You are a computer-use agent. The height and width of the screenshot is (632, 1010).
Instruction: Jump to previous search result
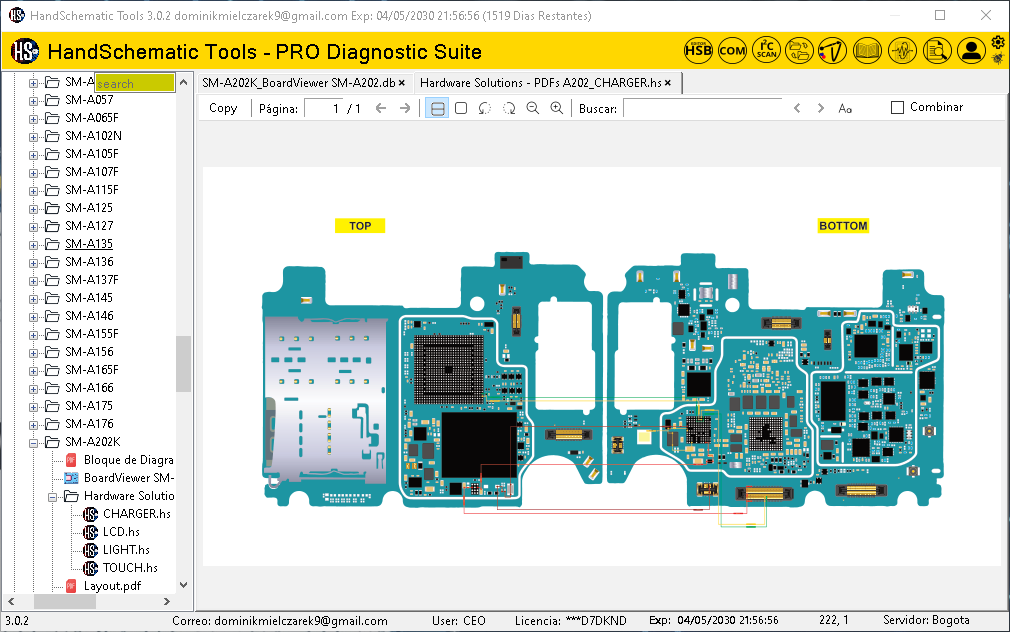coord(797,108)
